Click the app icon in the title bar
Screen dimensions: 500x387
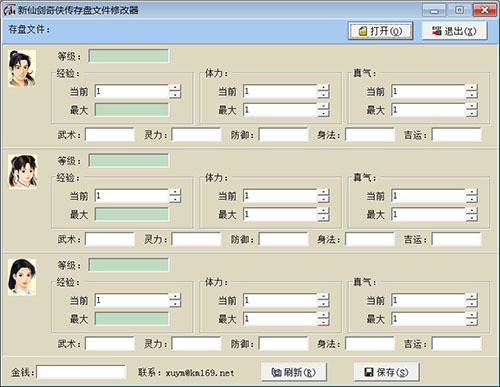pyautogui.click(x=9, y=10)
